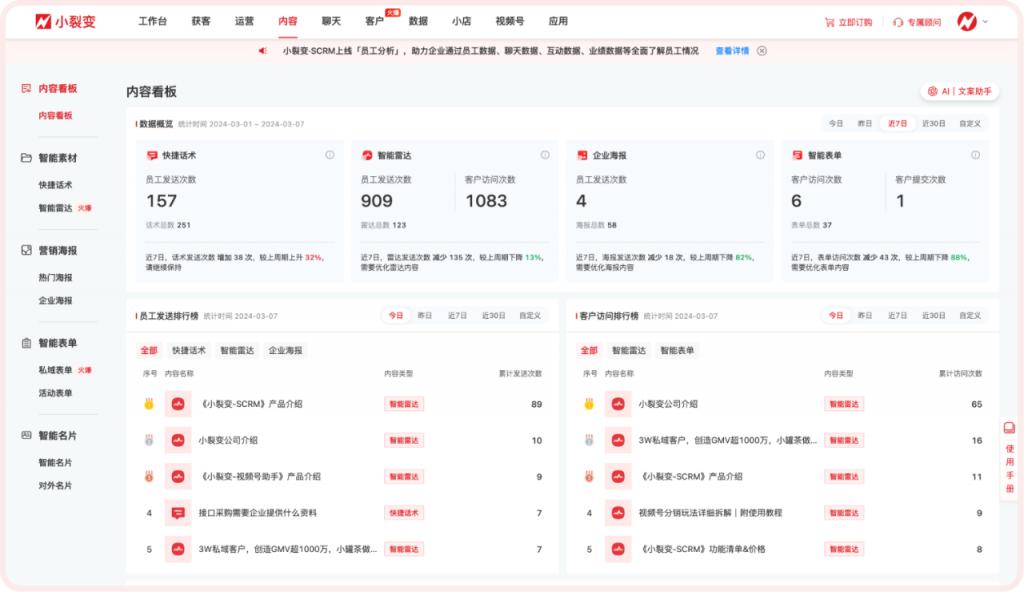
Task: Select 近7日 in 客户访问排行榜 range
Action: click(x=897, y=316)
